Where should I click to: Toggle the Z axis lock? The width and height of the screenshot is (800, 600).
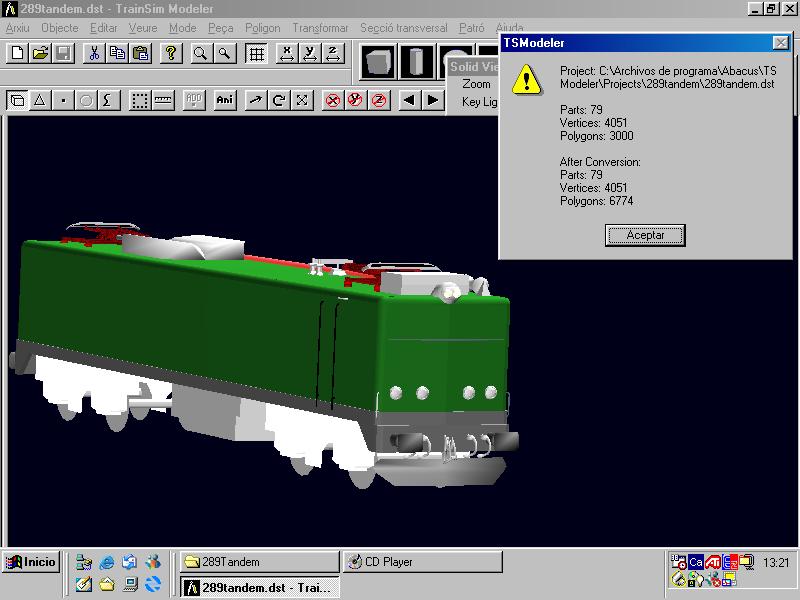[x=335, y=54]
